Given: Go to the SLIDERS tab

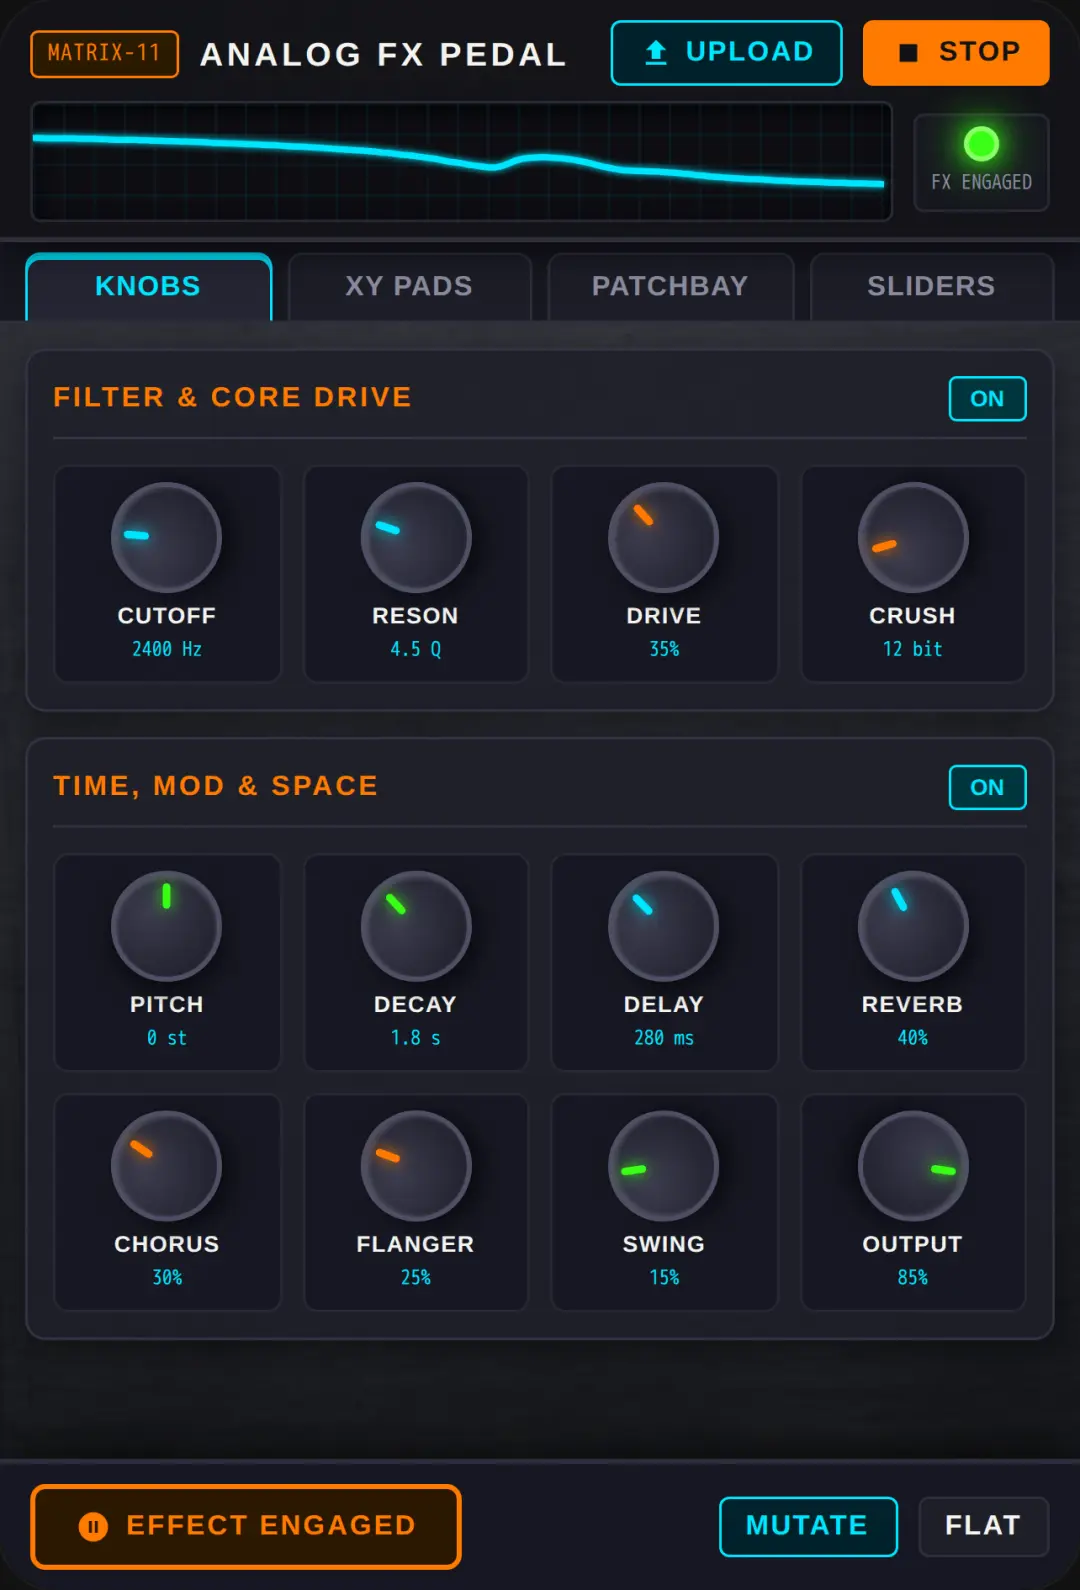Looking at the screenshot, I should (x=931, y=287).
